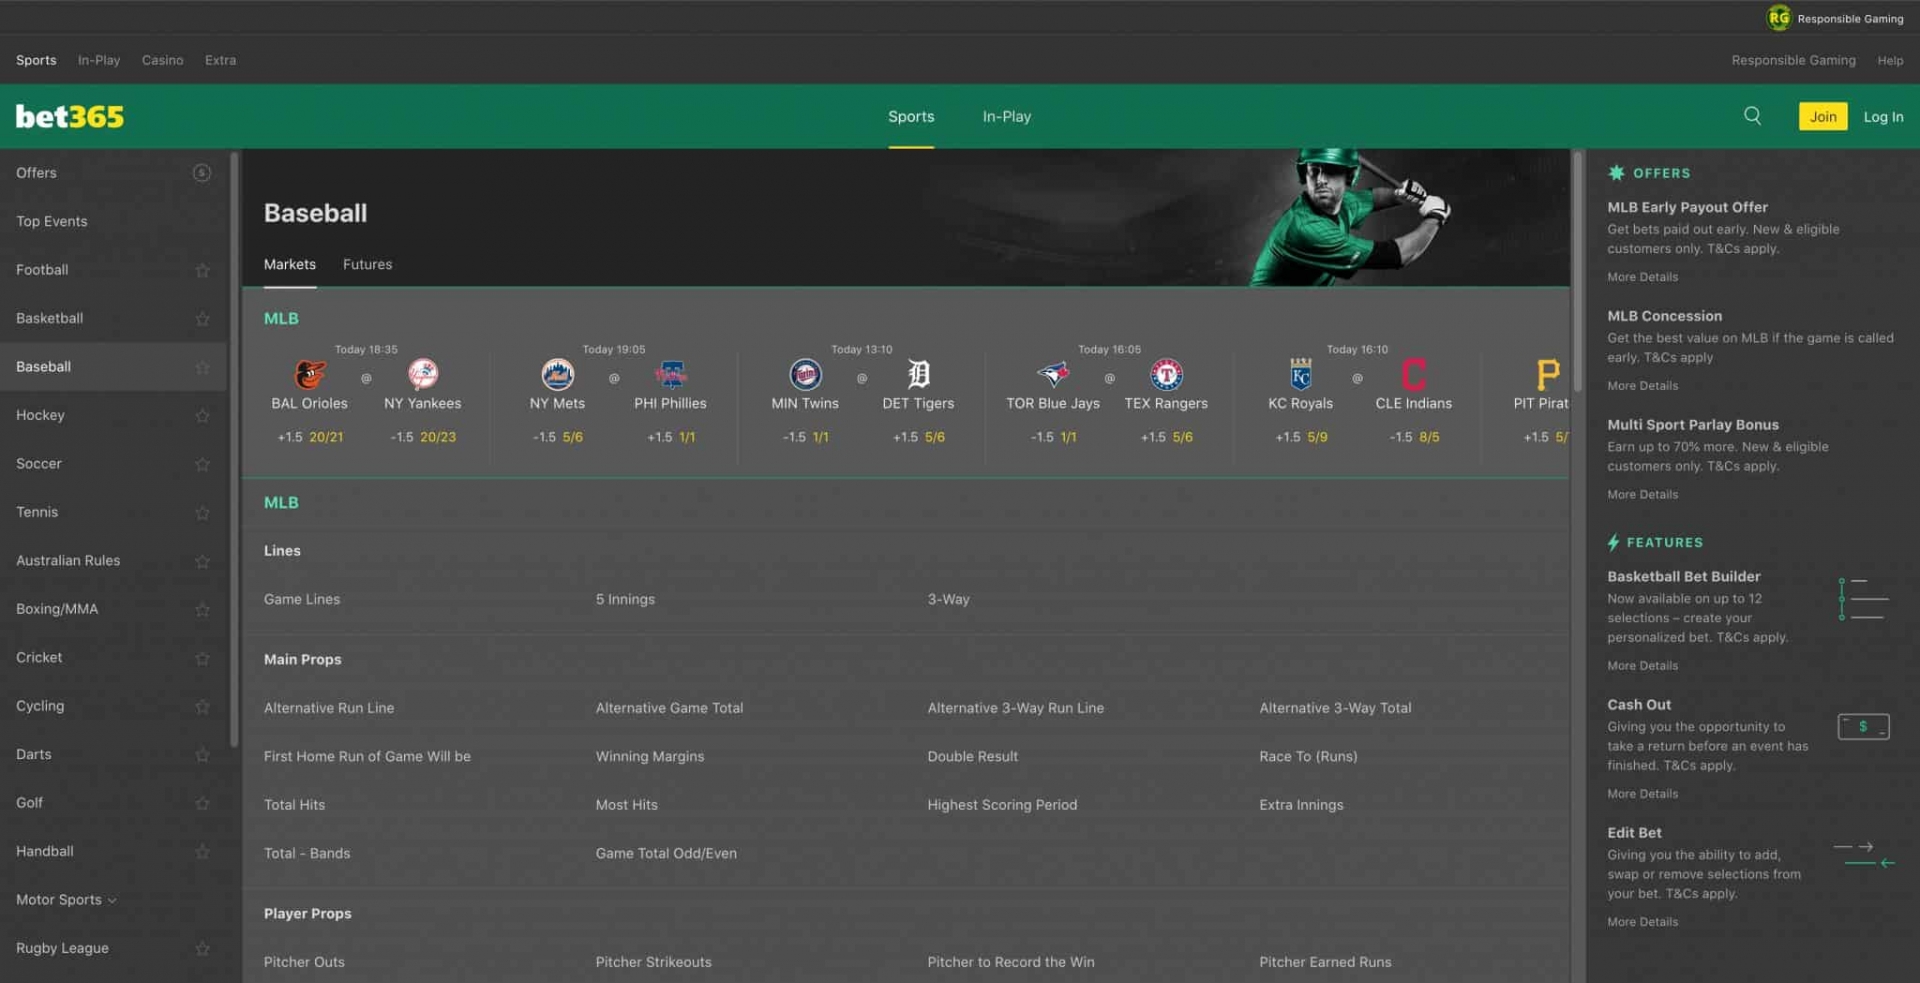
Task: Click the Cash Out feature icon
Action: (1862, 727)
